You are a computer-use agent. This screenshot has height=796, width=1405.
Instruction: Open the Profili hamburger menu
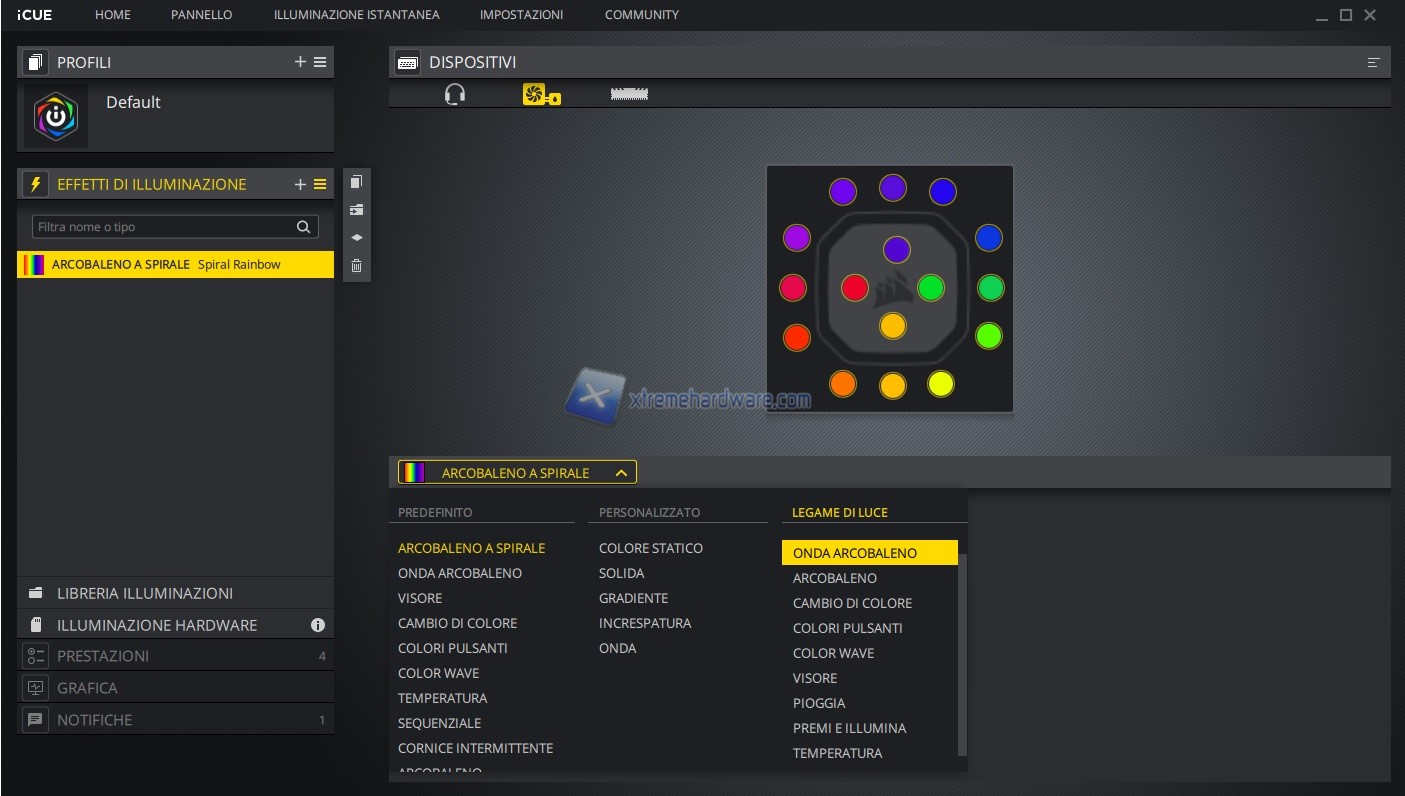pyautogui.click(x=320, y=62)
